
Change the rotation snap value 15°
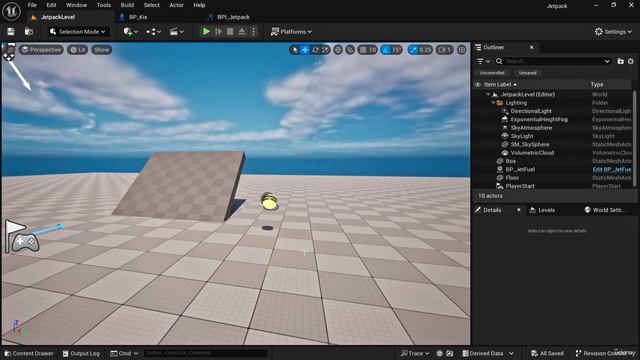[396, 50]
